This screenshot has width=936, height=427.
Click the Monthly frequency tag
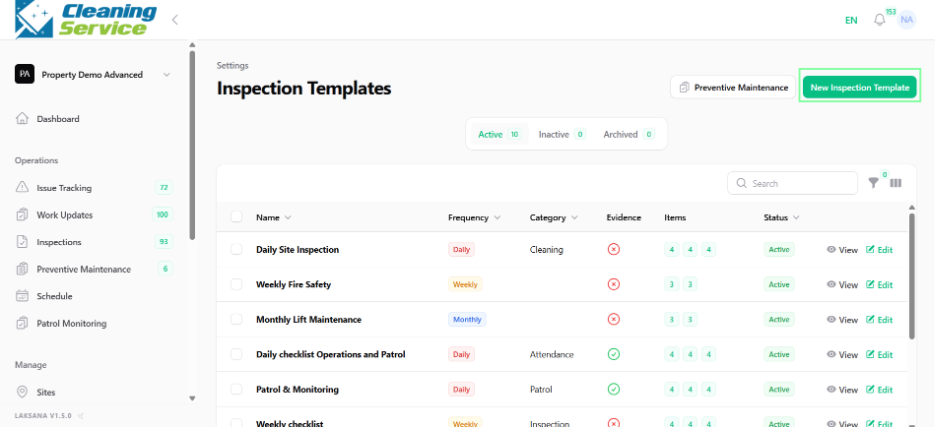(467, 320)
